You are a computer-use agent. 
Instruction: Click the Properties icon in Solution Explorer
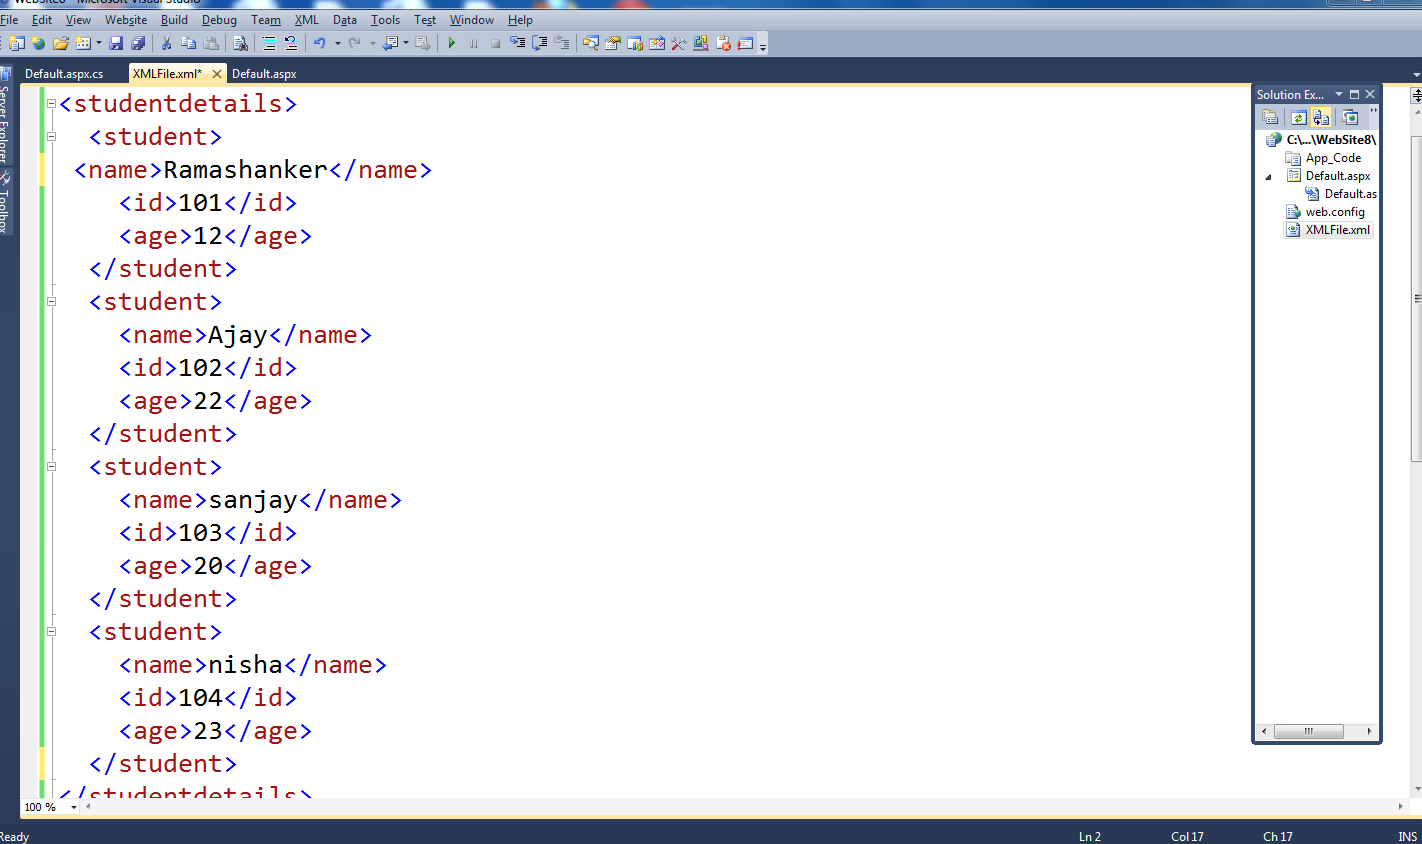pyautogui.click(x=1270, y=116)
